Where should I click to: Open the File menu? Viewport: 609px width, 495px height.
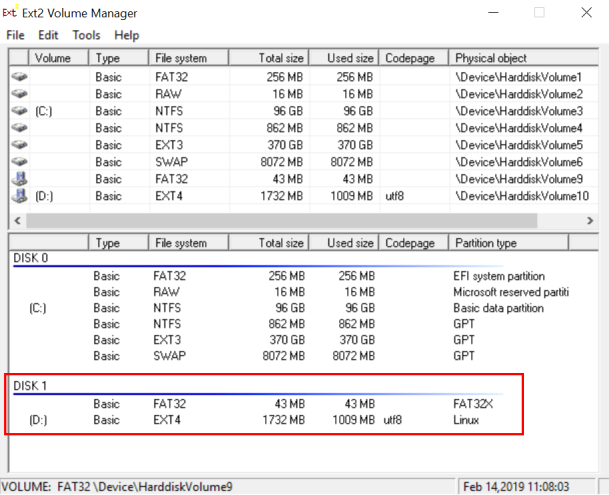15,35
